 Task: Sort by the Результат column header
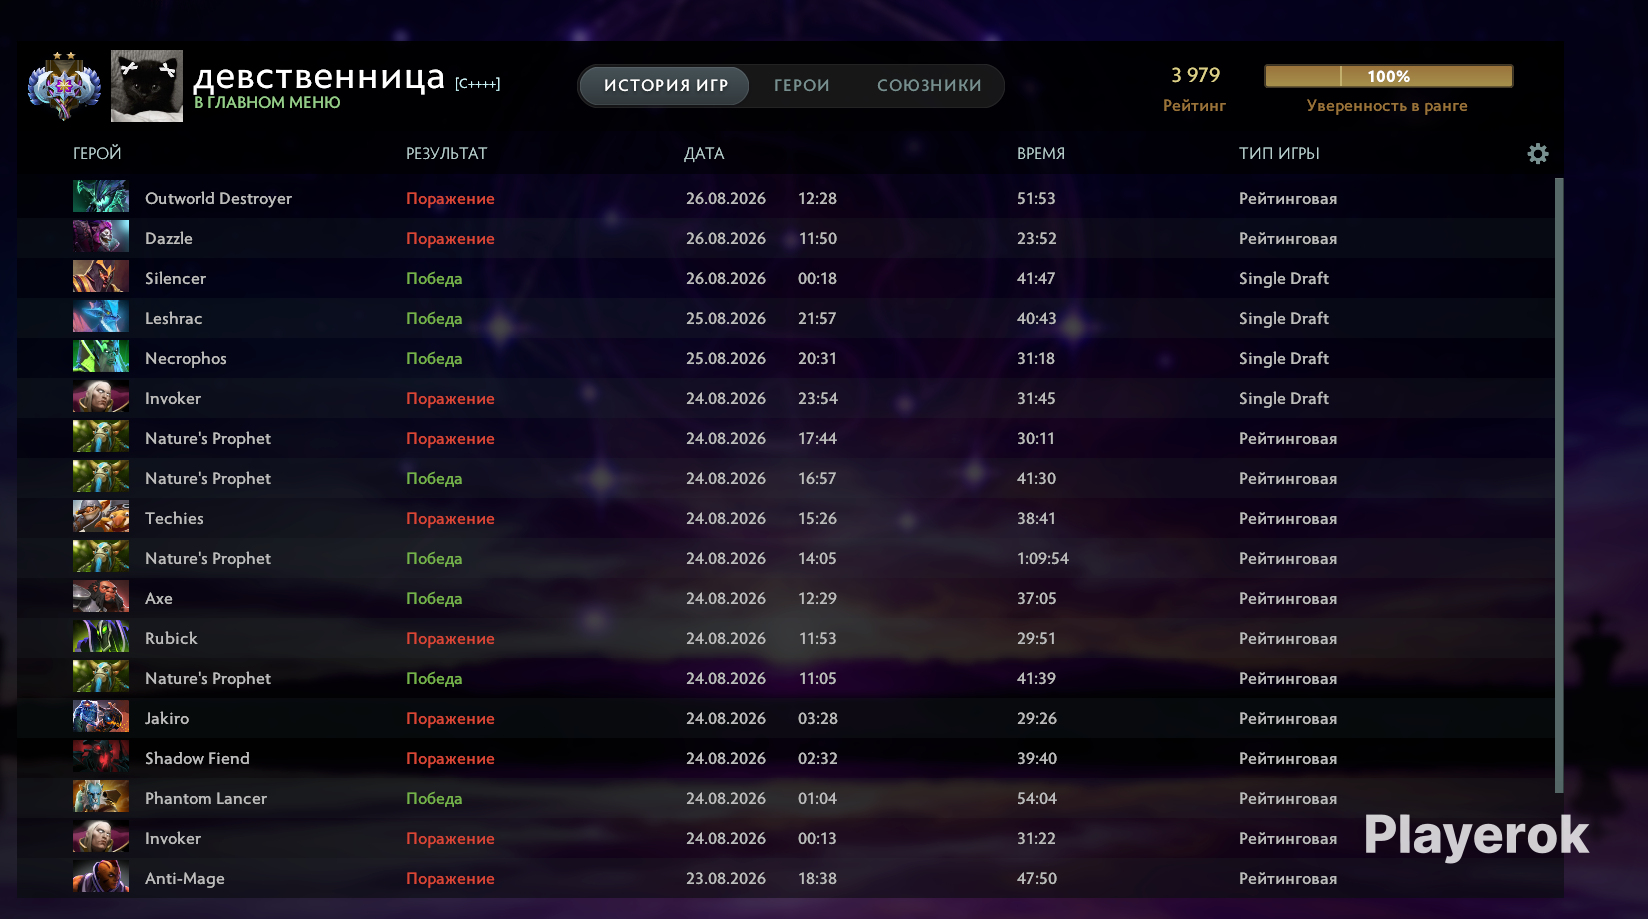446,153
